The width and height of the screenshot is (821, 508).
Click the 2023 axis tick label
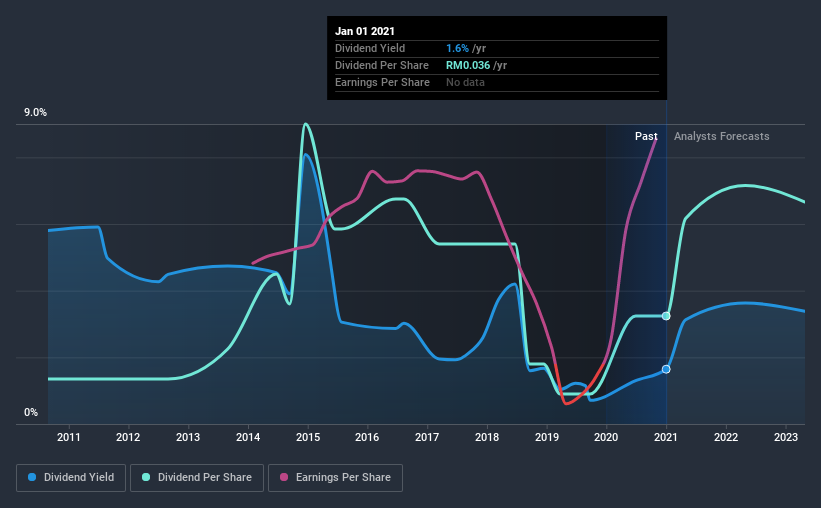tap(785, 437)
